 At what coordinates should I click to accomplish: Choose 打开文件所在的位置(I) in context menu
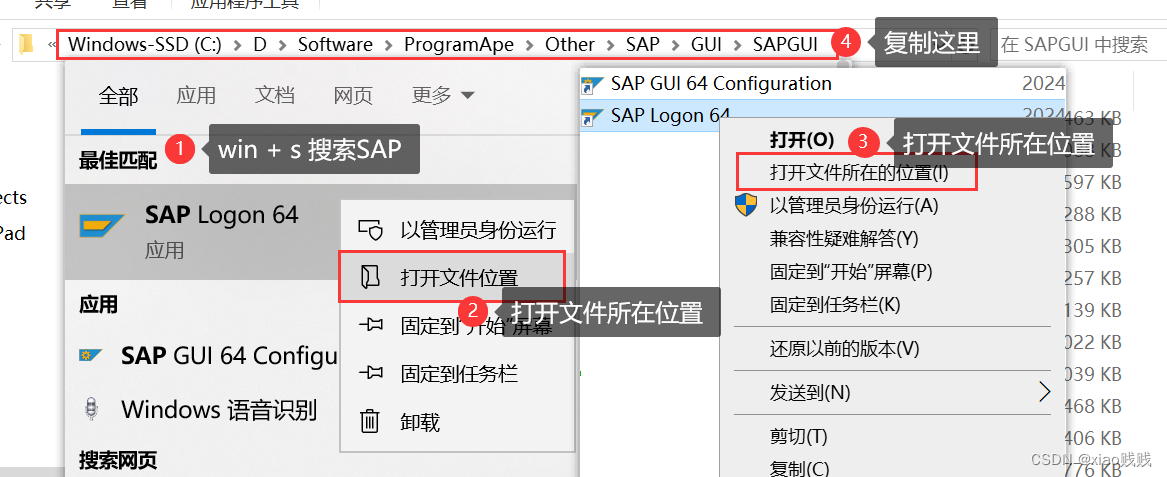tap(858, 173)
